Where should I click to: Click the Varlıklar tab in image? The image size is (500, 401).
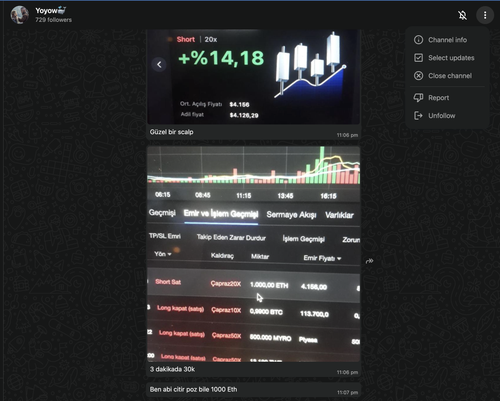coord(339,215)
